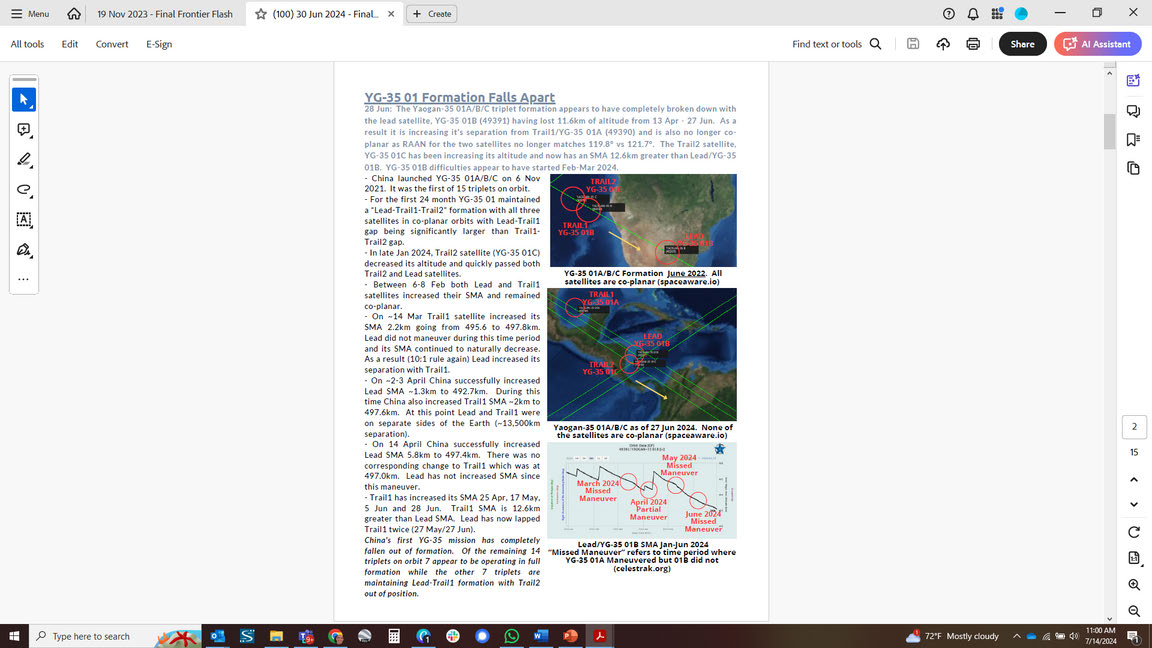1152x648 pixels.
Task: Open the Windows Start button
Action: click(x=14, y=636)
